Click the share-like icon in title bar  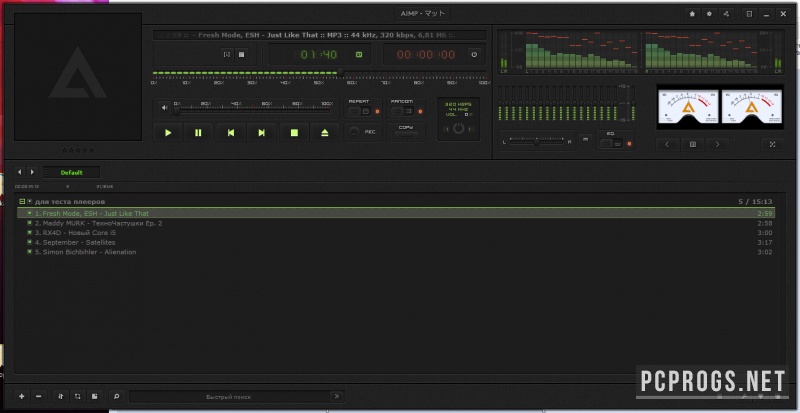(x=726, y=14)
